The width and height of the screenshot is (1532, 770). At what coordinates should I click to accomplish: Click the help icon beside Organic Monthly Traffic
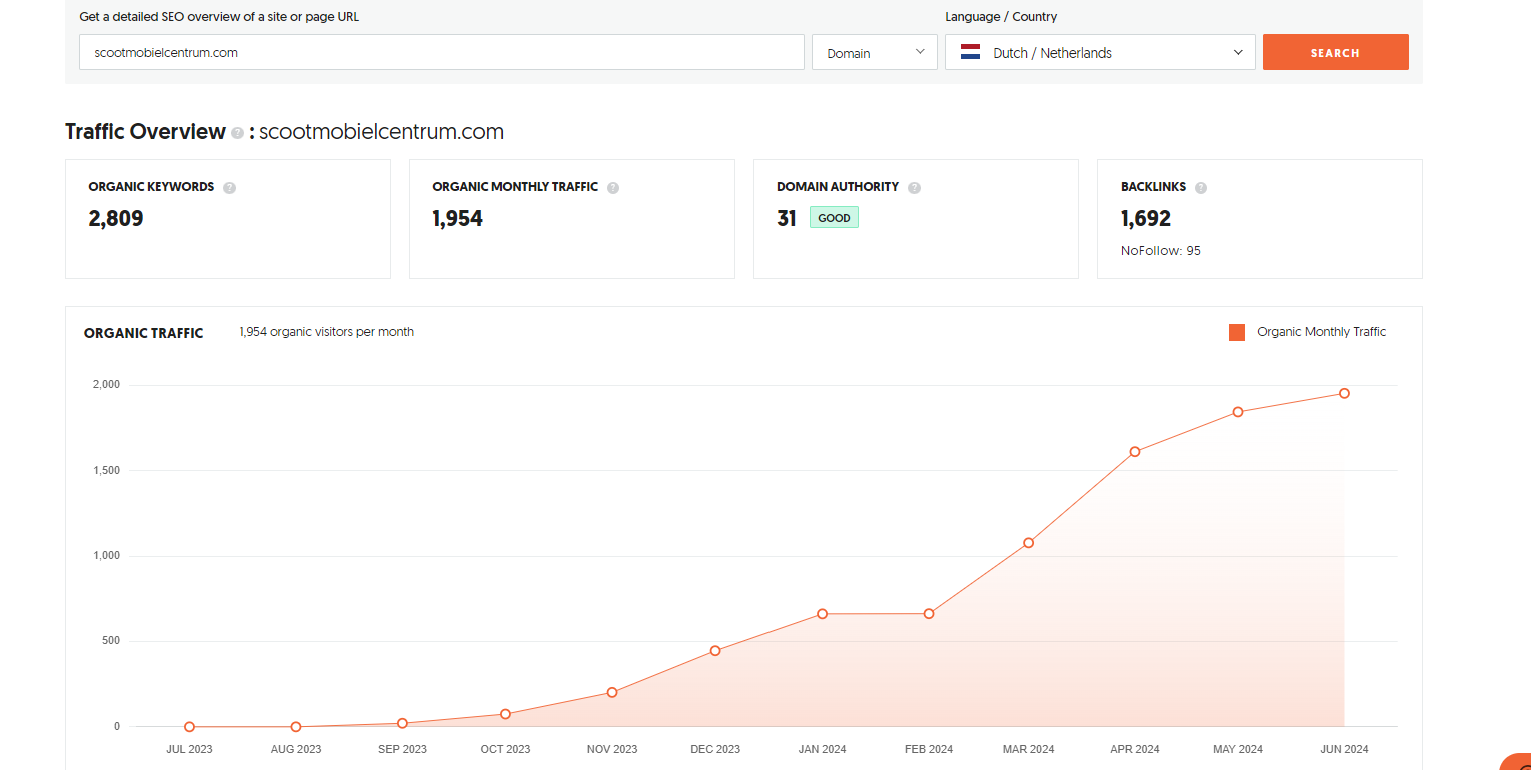pos(613,188)
